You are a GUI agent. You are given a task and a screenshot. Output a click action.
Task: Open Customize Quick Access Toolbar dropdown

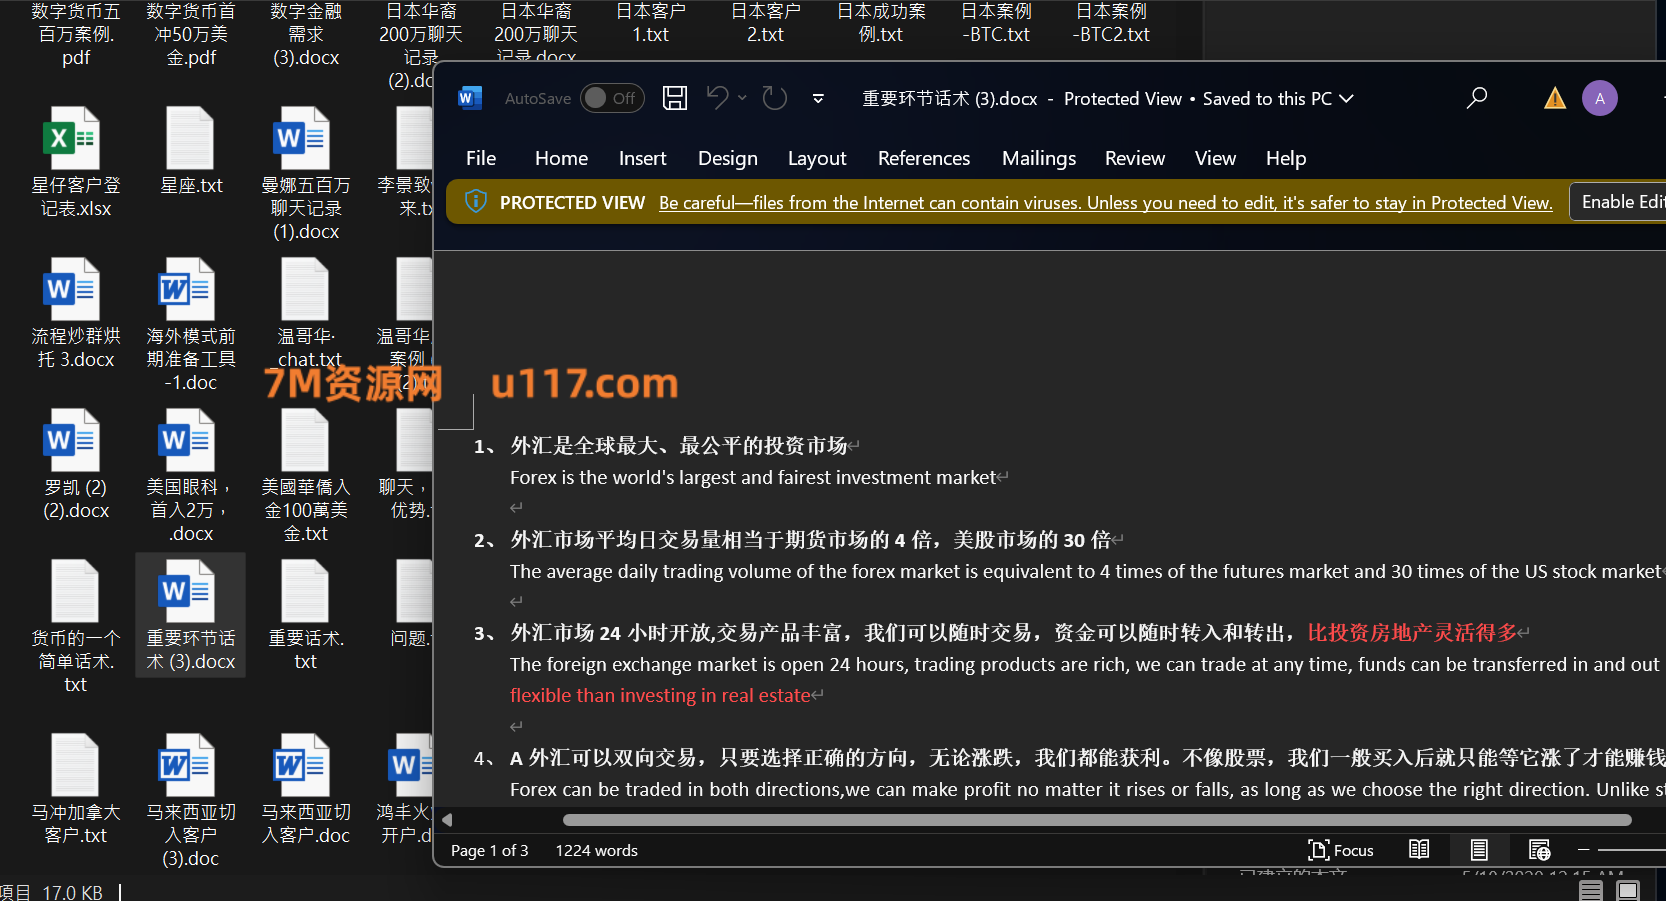tap(818, 98)
